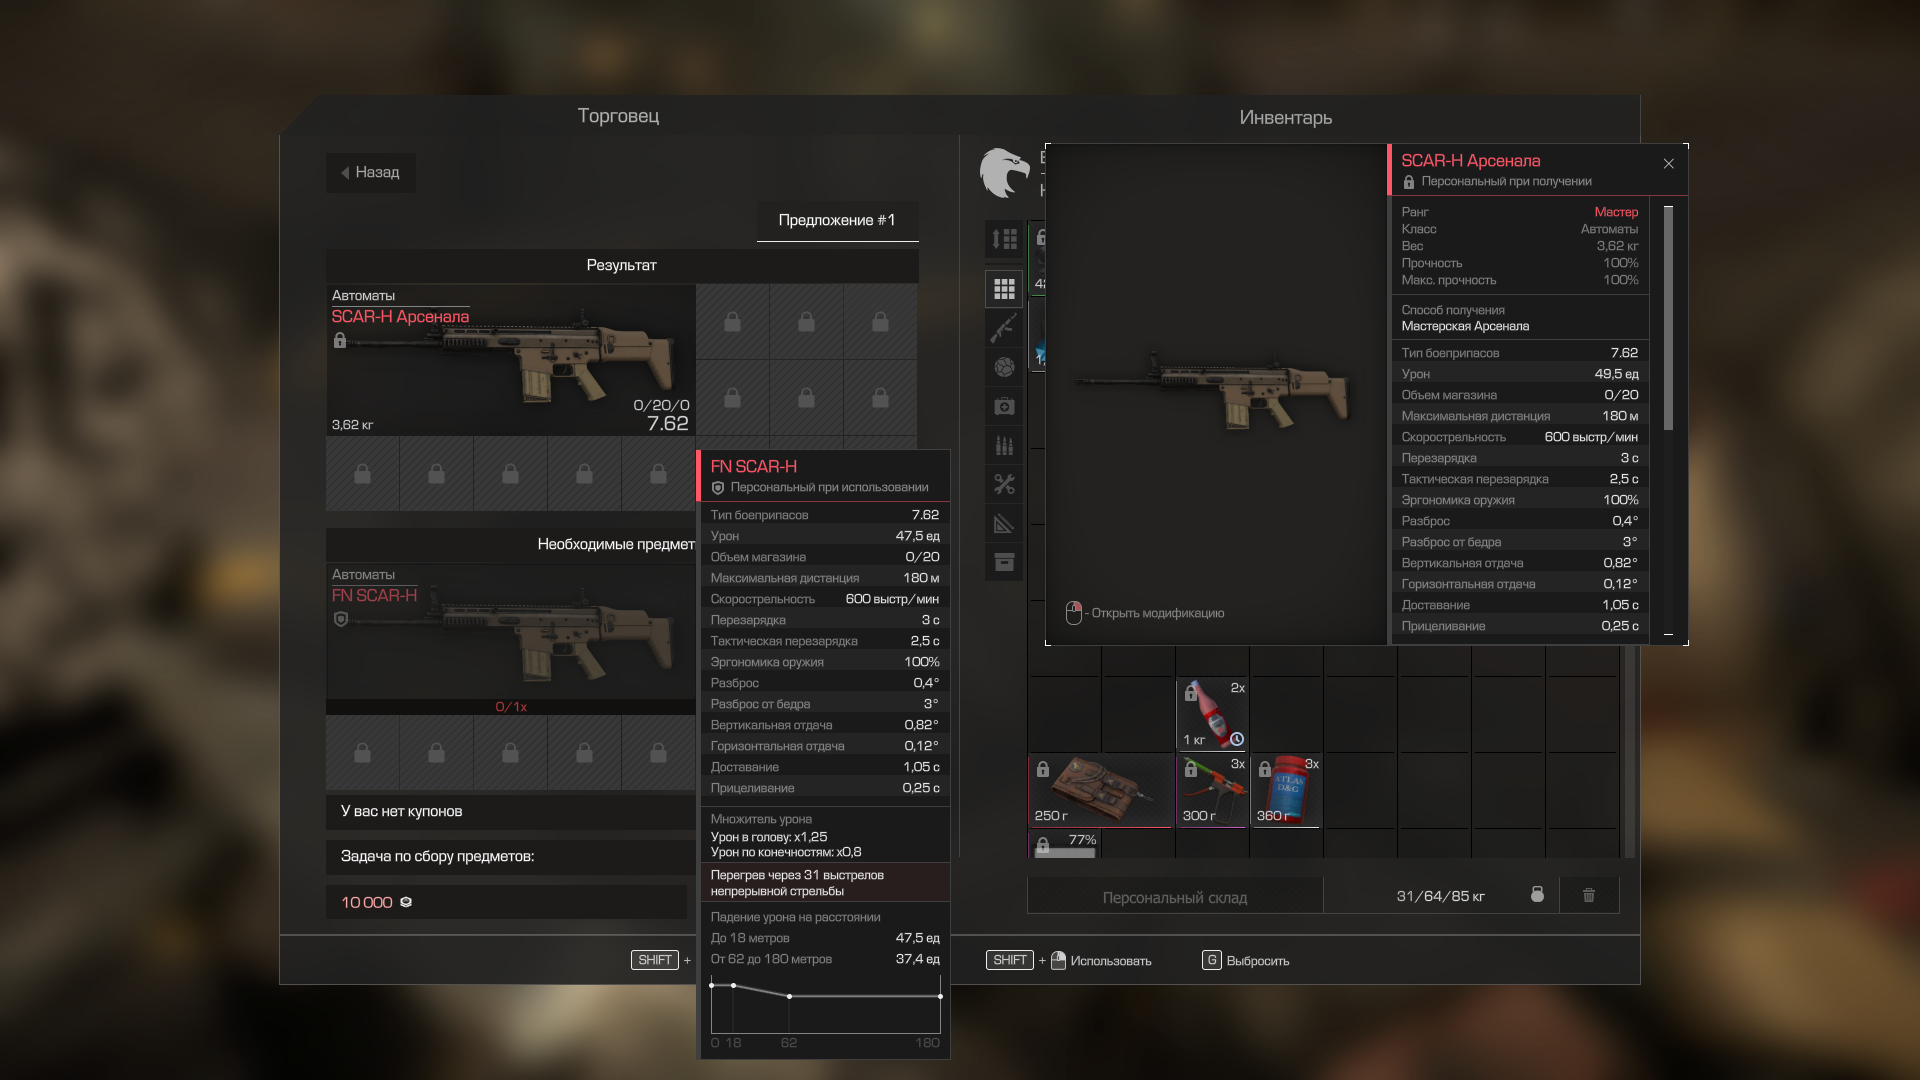Filter inventory by weapons rifle icon
The height and width of the screenshot is (1080, 1920).
pos(1004,328)
